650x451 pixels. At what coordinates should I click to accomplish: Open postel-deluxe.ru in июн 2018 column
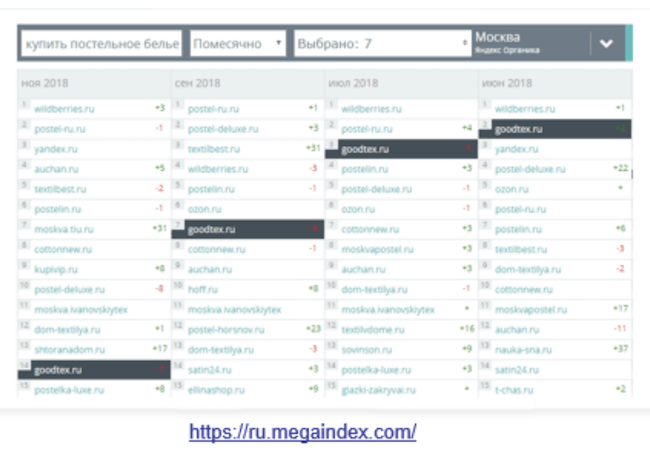pyautogui.click(x=530, y=169)
